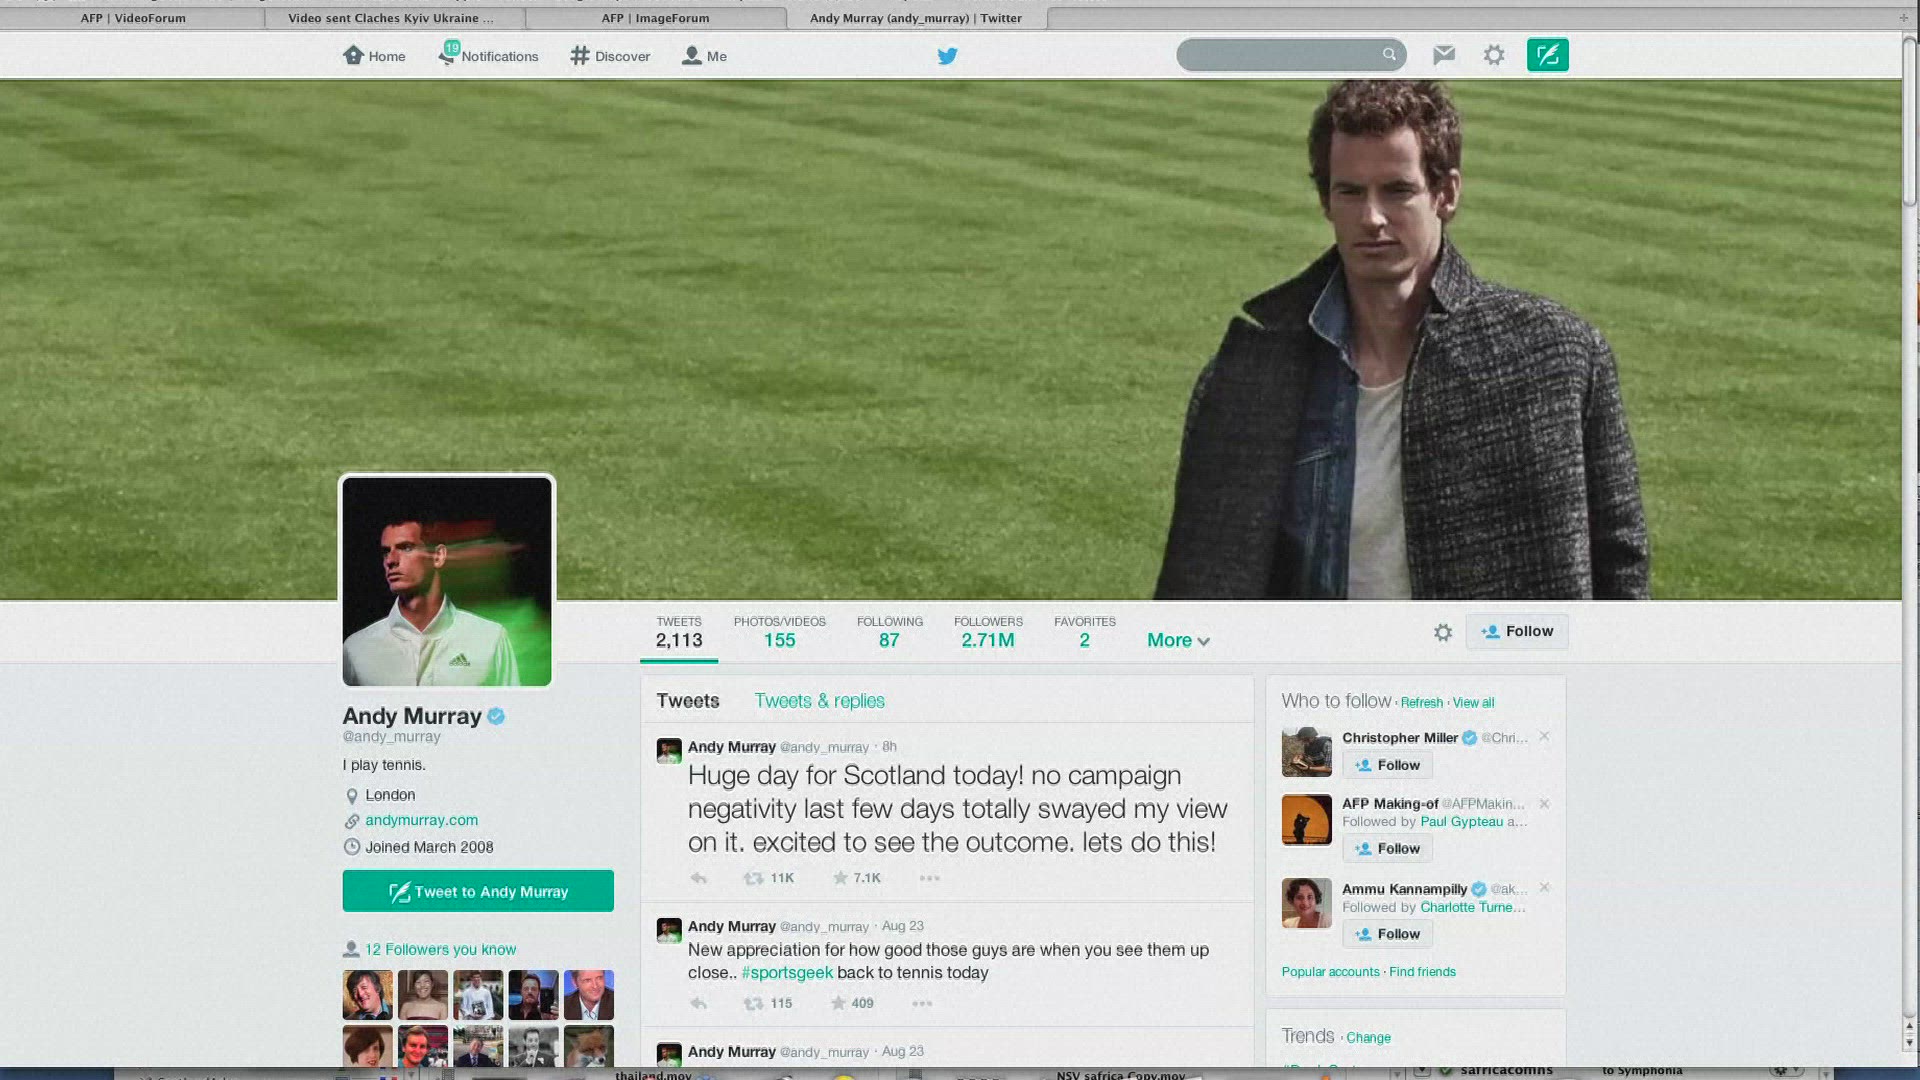Open profile gear options next to Follow
The width and height of the screenshot is (1920, 1080).
pyautogui.click(x=1442, y=632)
